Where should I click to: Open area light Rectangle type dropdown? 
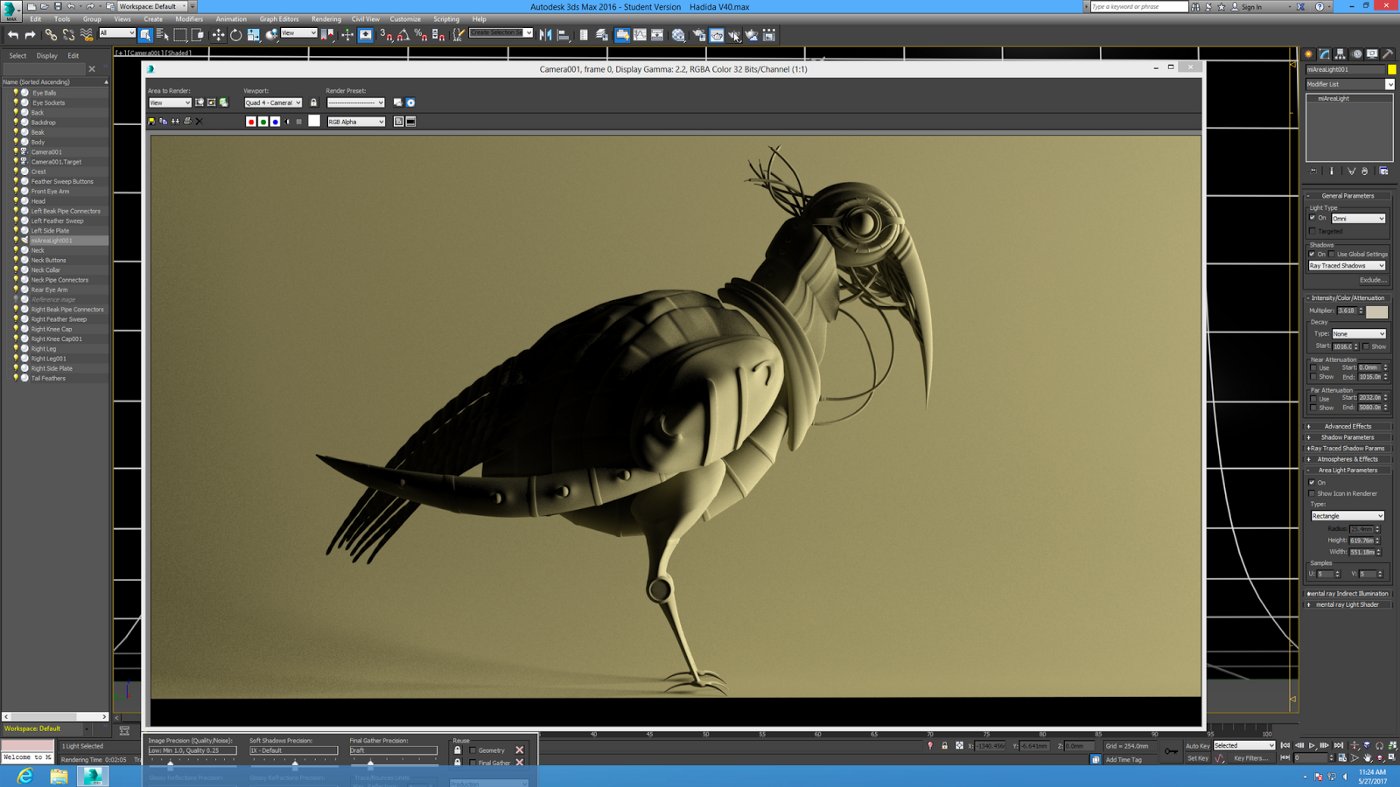coord(1347,516)
